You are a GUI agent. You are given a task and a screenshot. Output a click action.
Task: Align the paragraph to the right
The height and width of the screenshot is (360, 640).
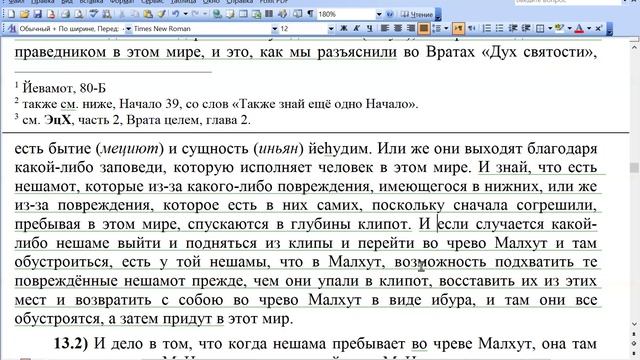[410, 28]
